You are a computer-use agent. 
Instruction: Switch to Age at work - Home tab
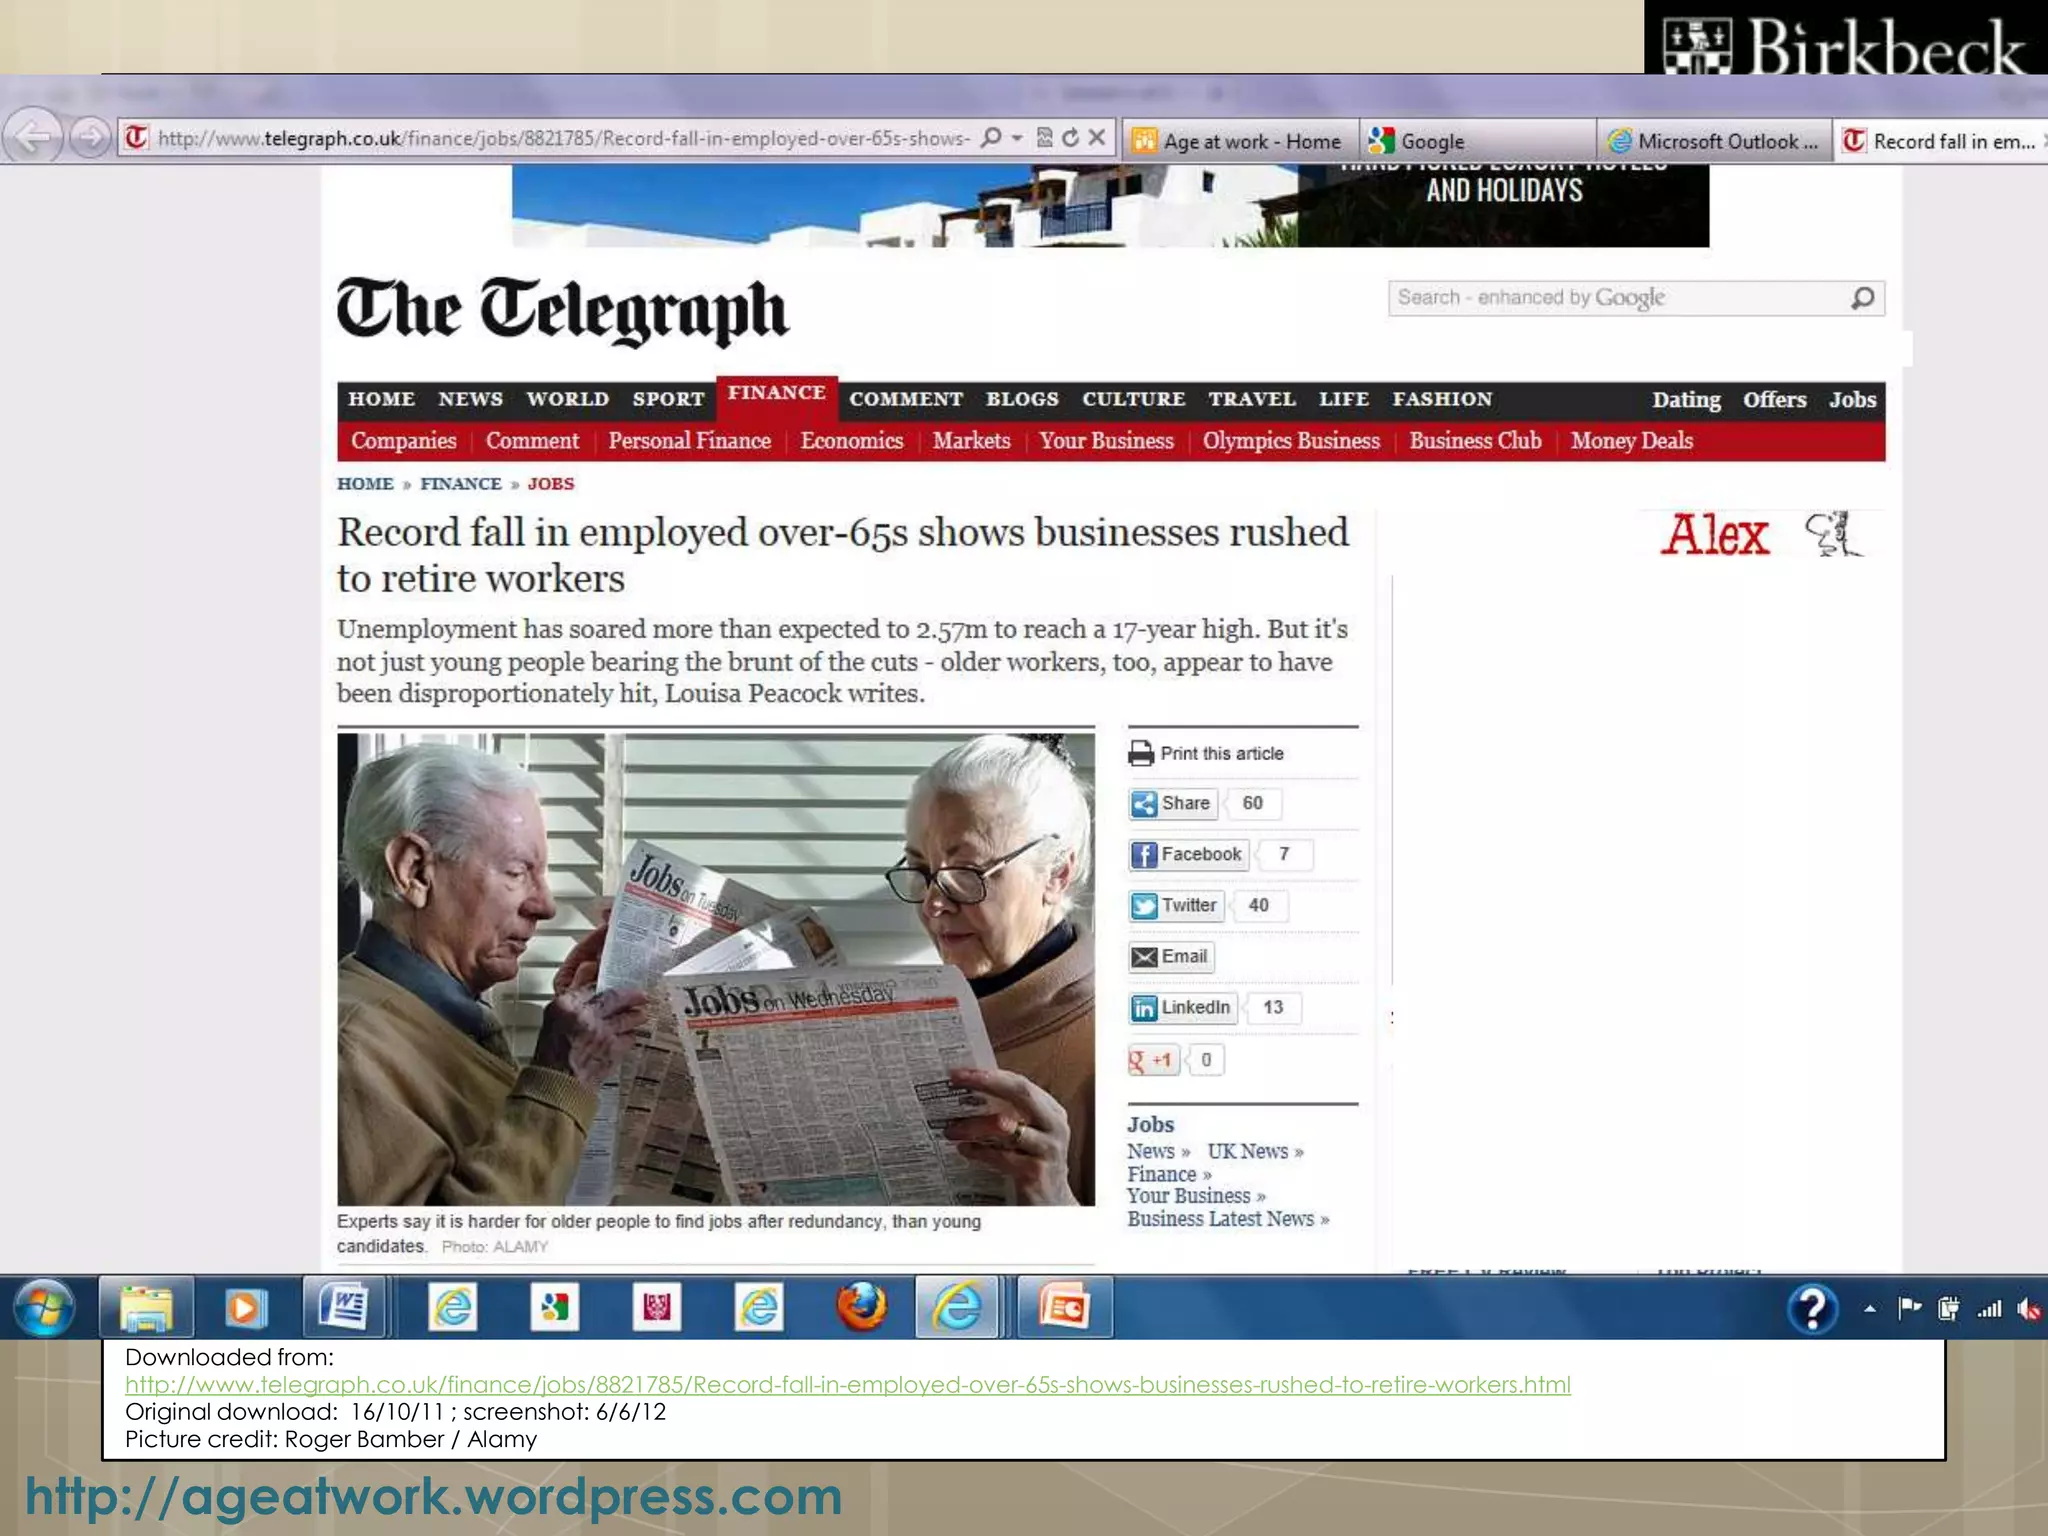pos(1241,141)
